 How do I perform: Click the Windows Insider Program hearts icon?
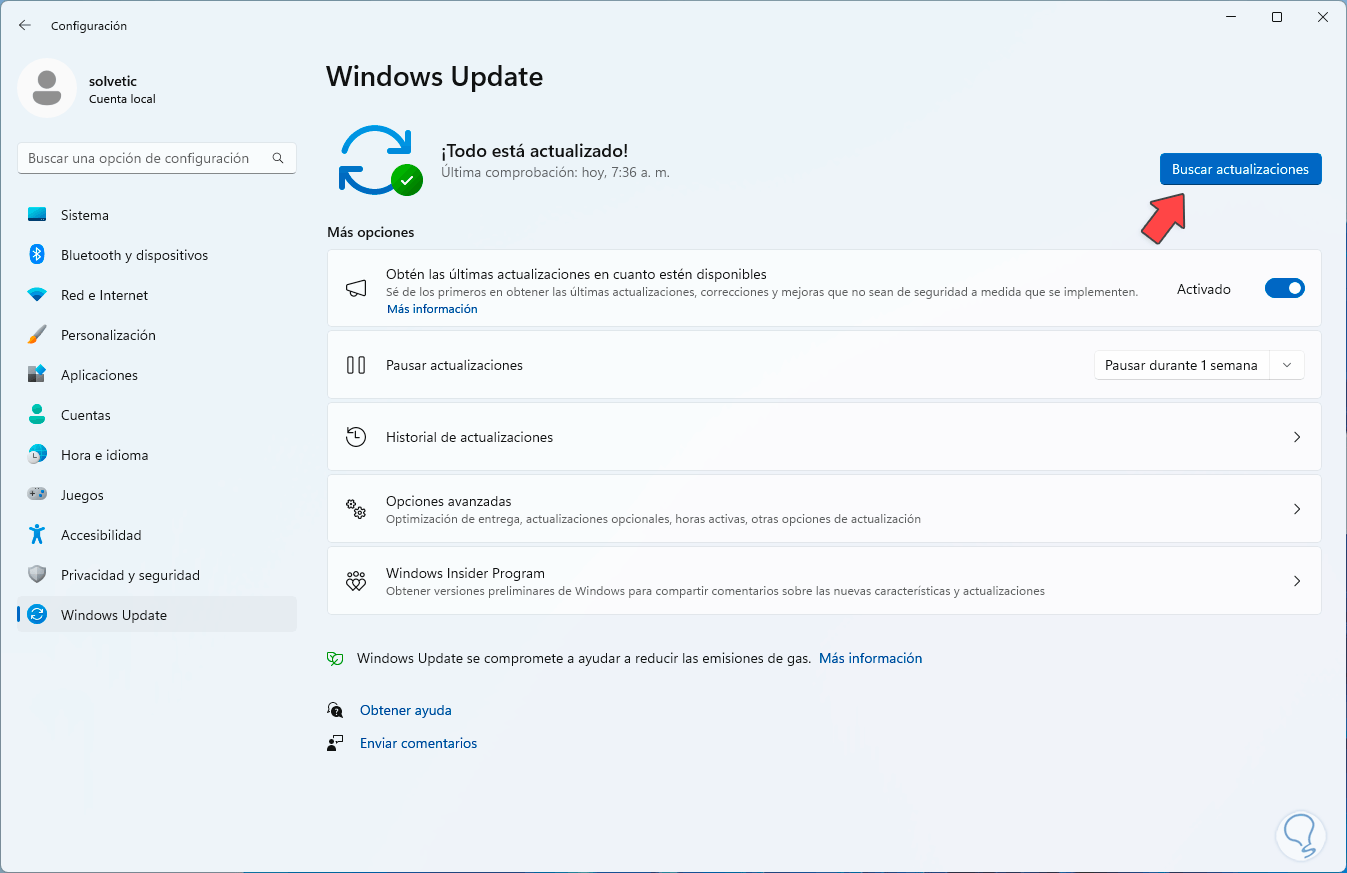click(x=356, y=581)
